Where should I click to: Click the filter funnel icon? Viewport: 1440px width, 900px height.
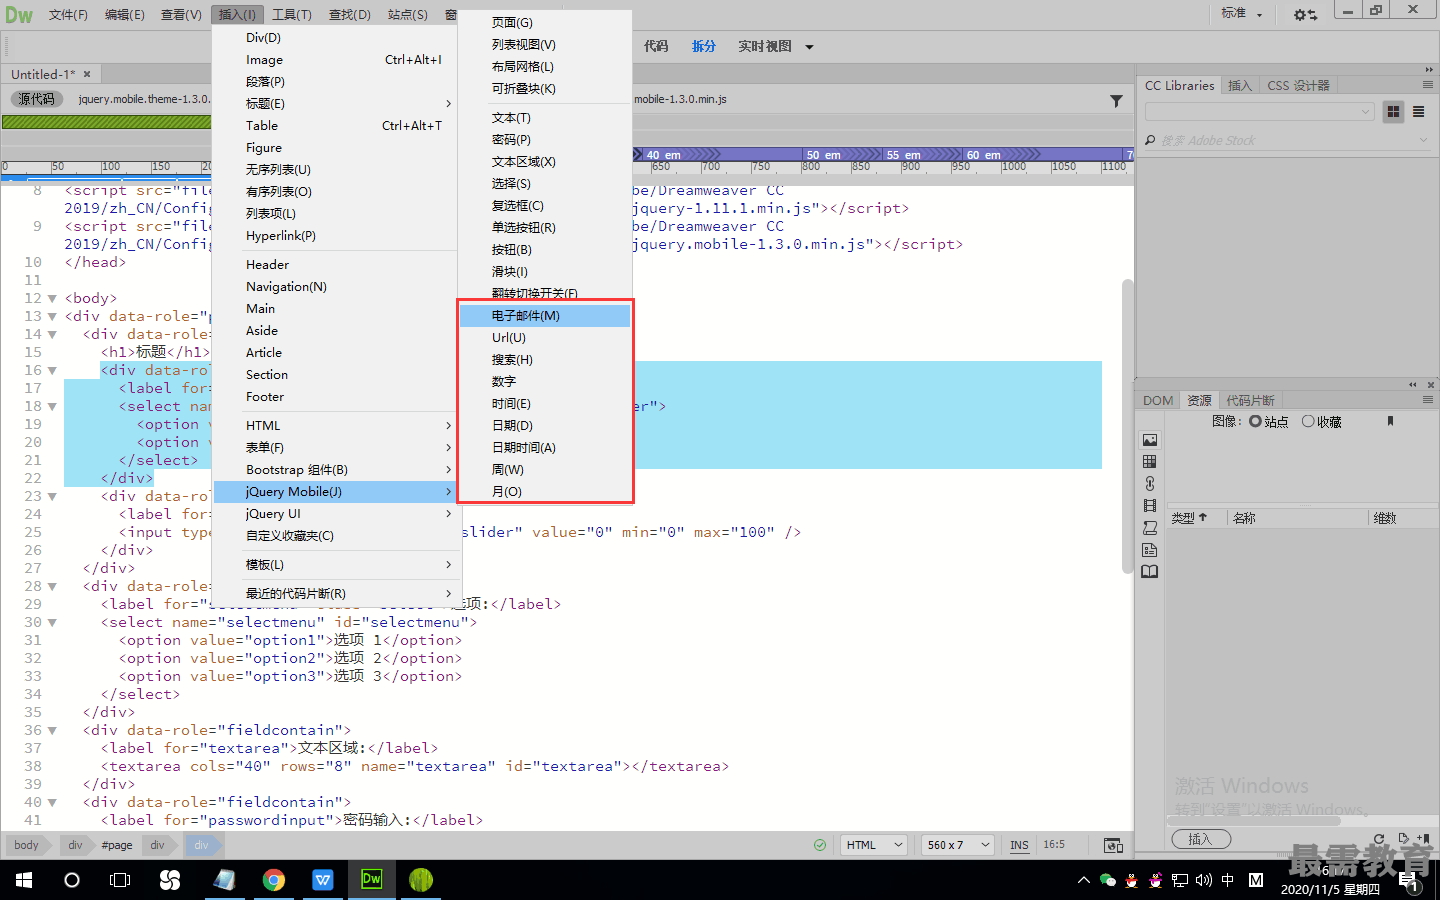(x=1116, y=101)
